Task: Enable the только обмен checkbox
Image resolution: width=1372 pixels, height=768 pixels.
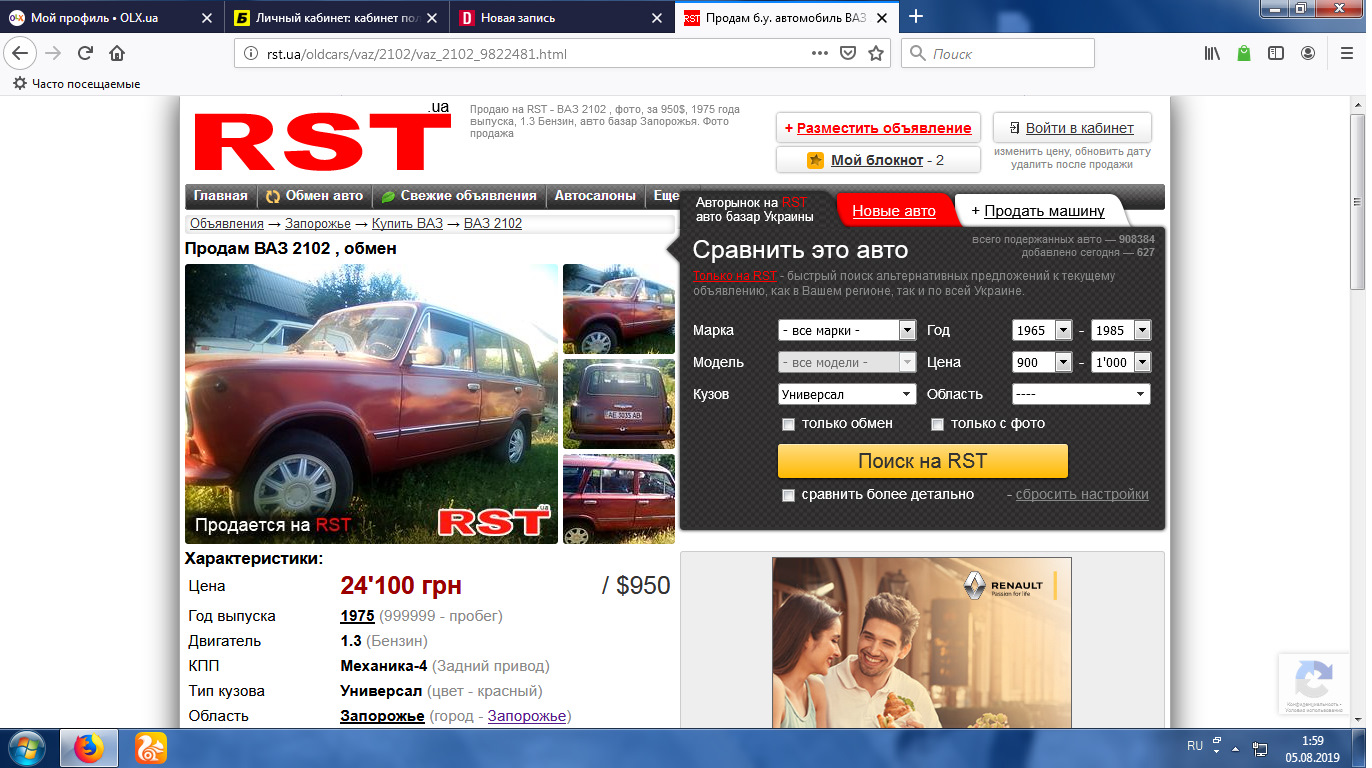Action: [788, 424]
